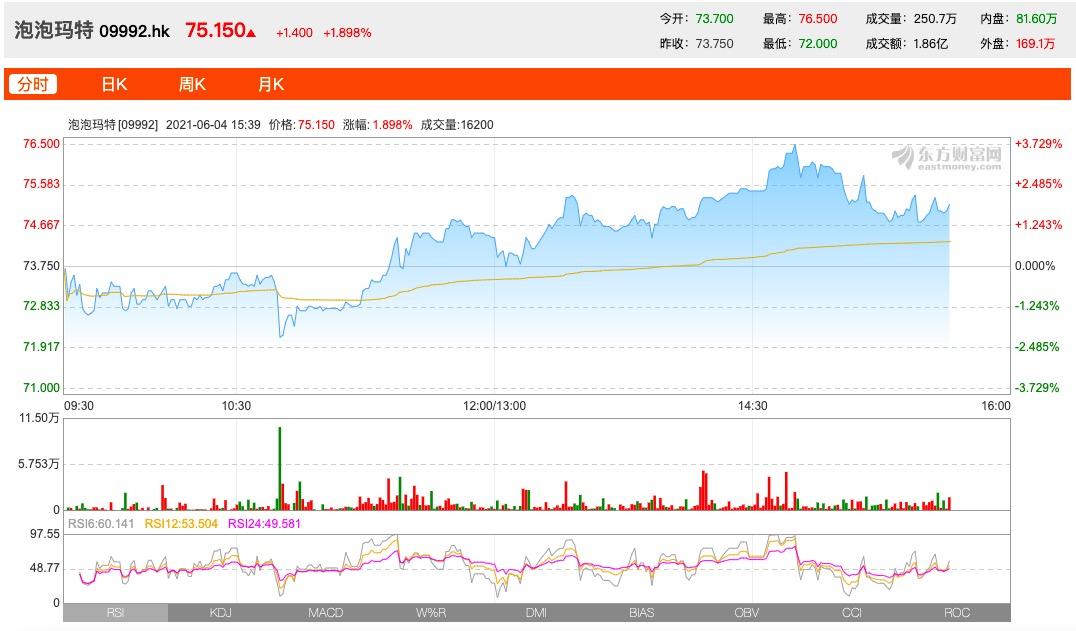Viewport: 1076px width, 631px height.
Task: Open the 月K monthly chart tab
Action: [x=271, y=84]
